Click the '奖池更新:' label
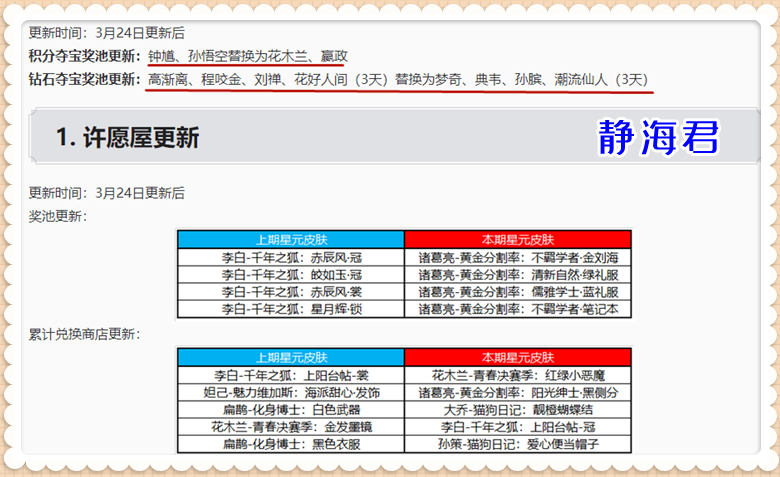780x477 pixels. 58,216
